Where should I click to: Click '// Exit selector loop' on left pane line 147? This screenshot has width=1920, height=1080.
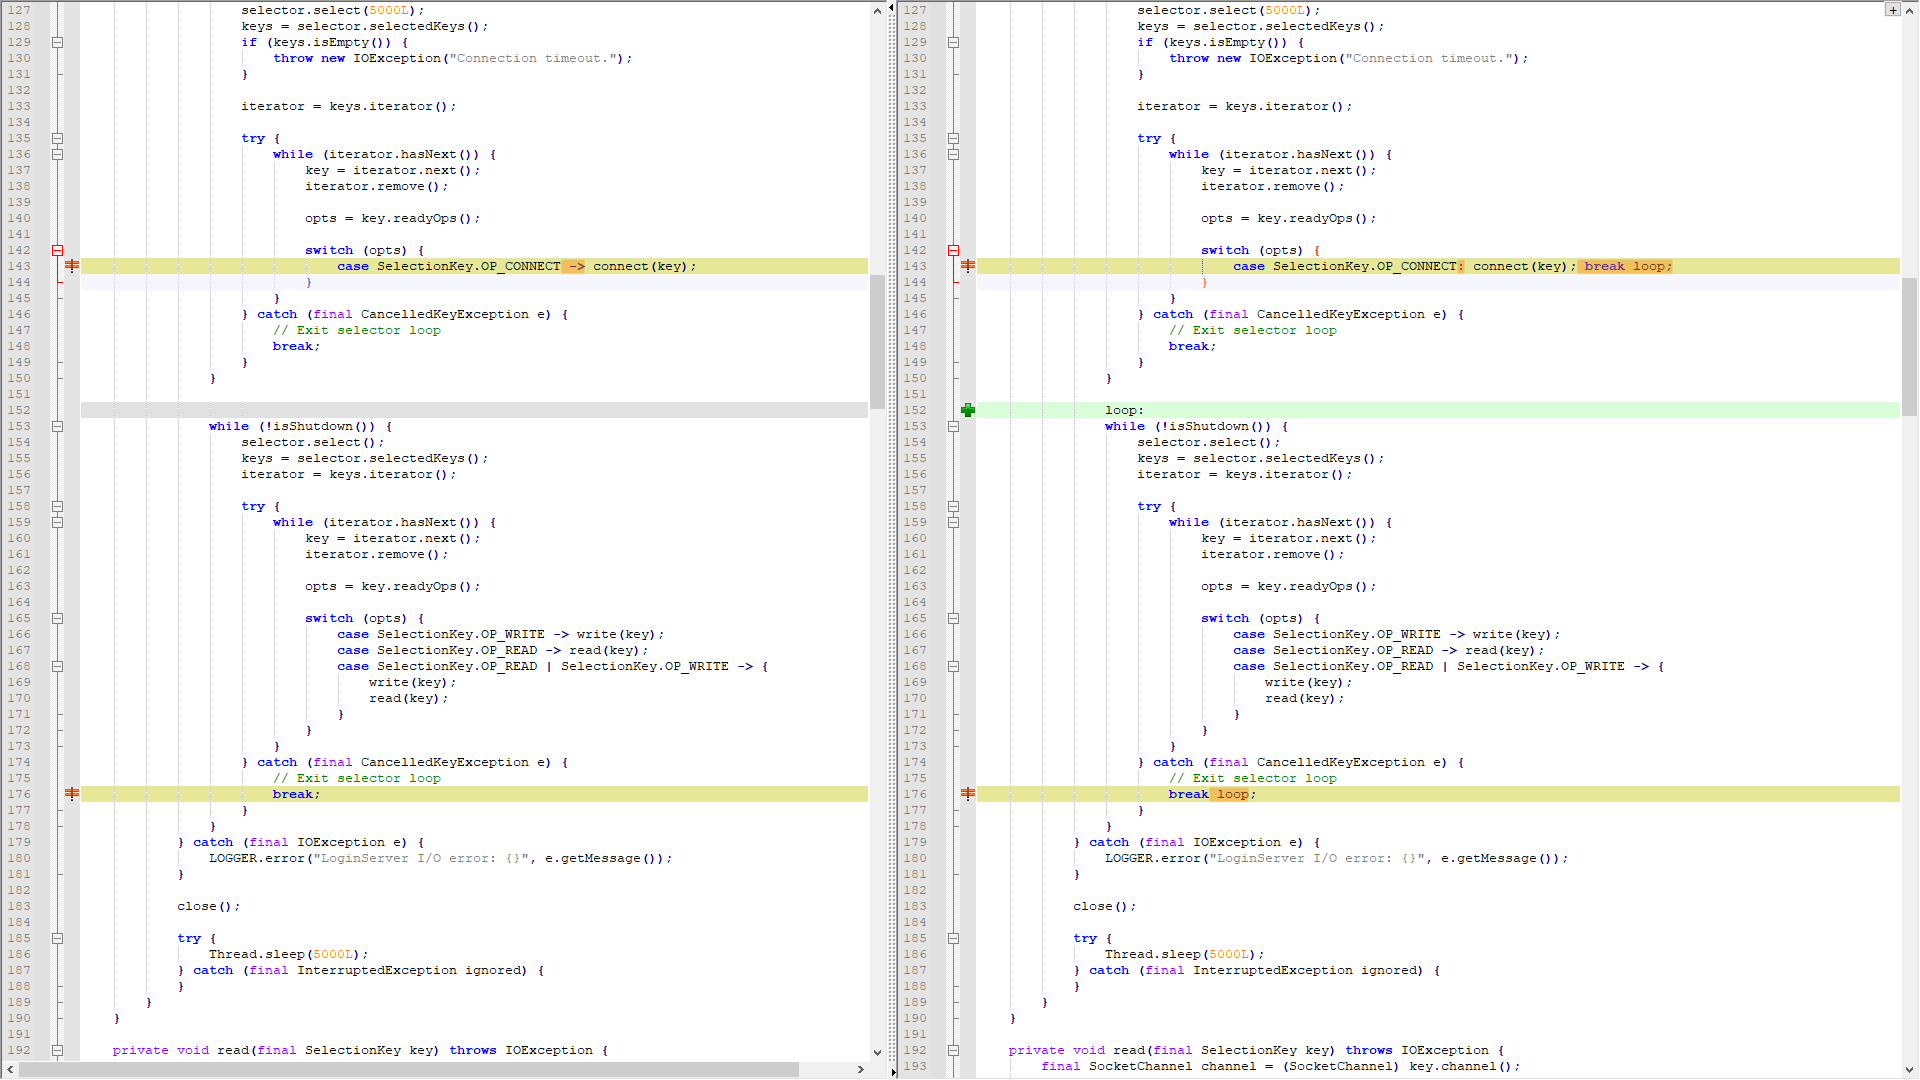point(356,330)
